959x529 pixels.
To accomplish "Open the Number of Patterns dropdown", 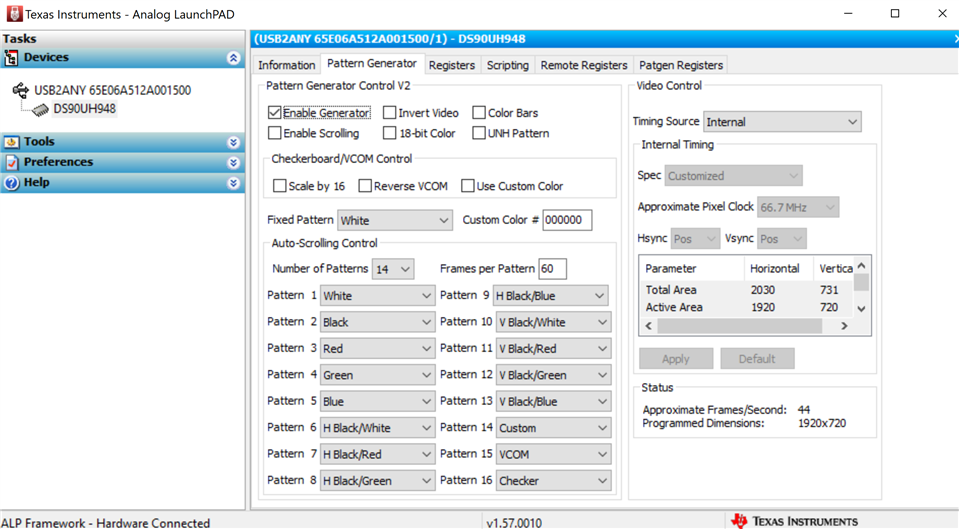I will click(393, 269).
